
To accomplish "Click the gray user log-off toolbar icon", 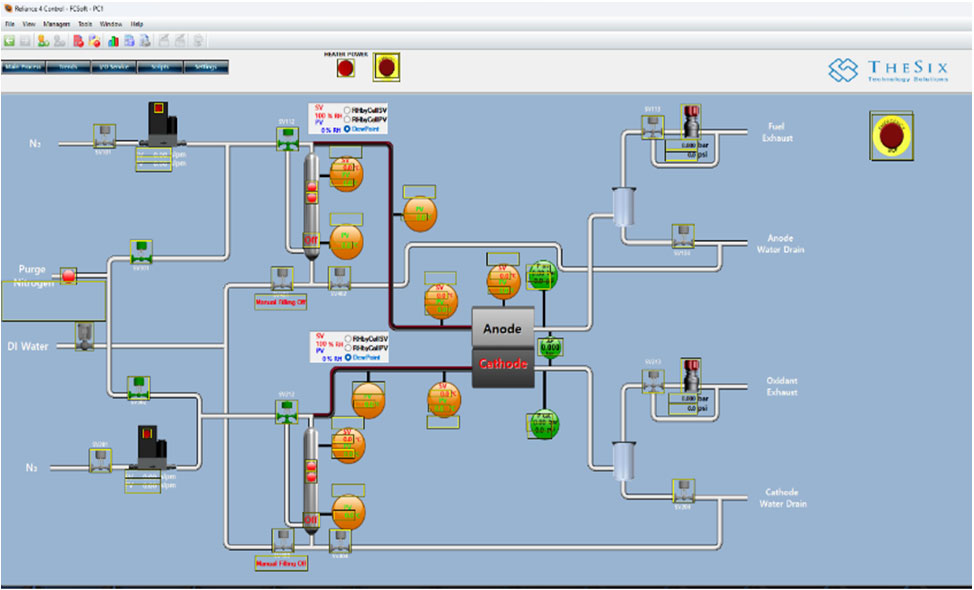I will coord(60,41).
